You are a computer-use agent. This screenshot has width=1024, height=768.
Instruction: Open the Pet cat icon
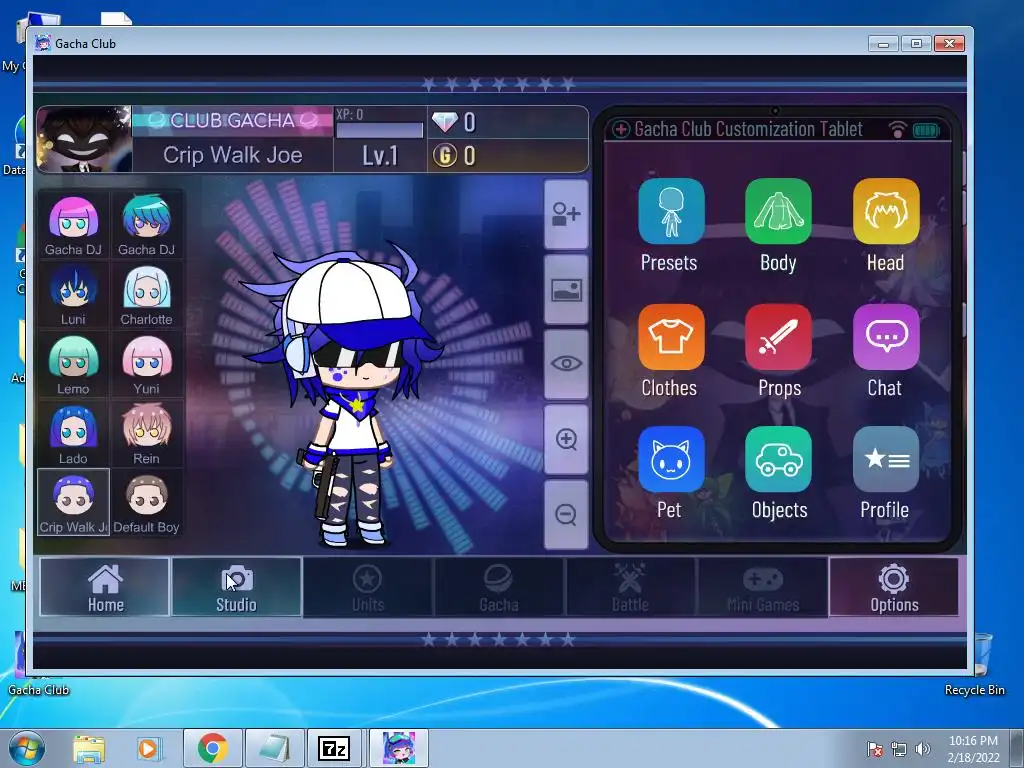pos(671,459)
